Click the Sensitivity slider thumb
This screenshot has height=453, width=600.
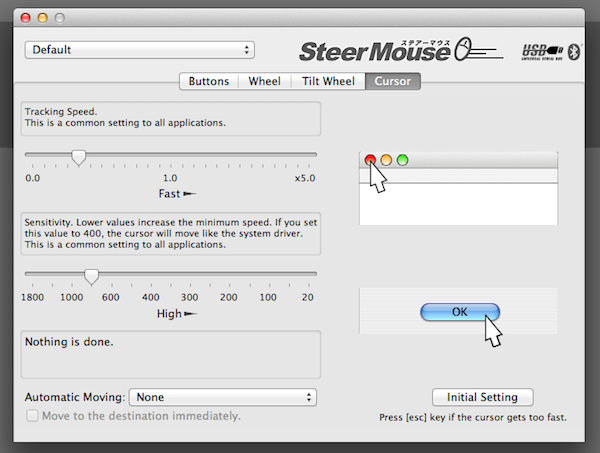[x=91, y=277]
